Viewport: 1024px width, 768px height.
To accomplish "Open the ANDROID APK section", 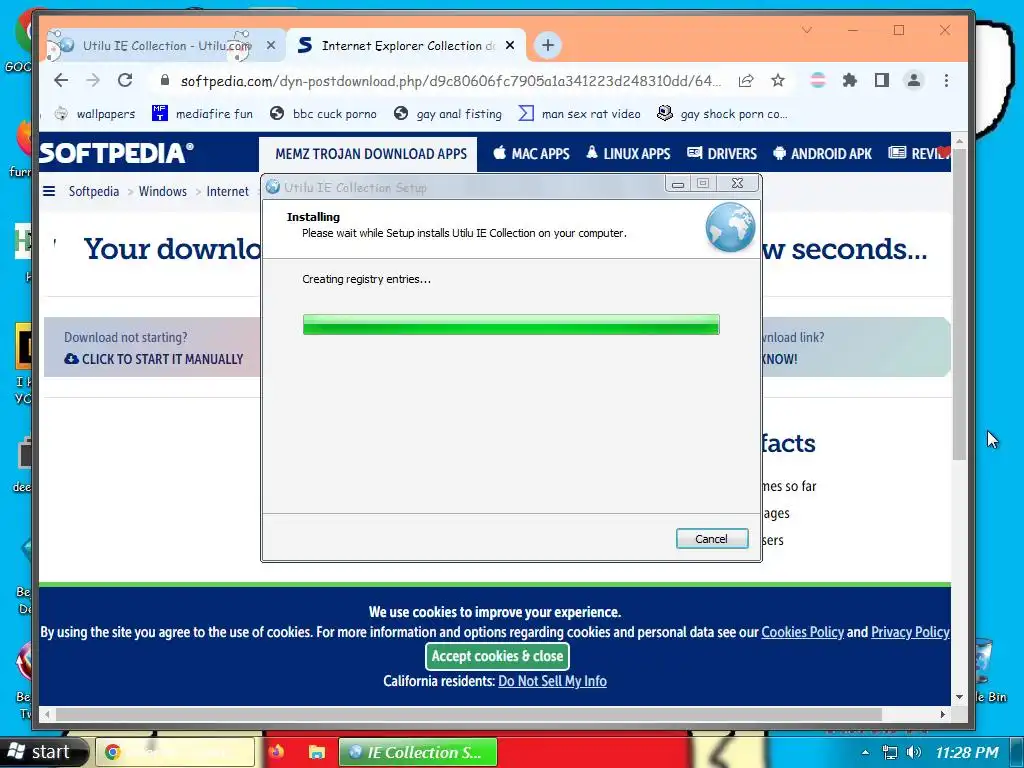I will (x=822, y=154).
